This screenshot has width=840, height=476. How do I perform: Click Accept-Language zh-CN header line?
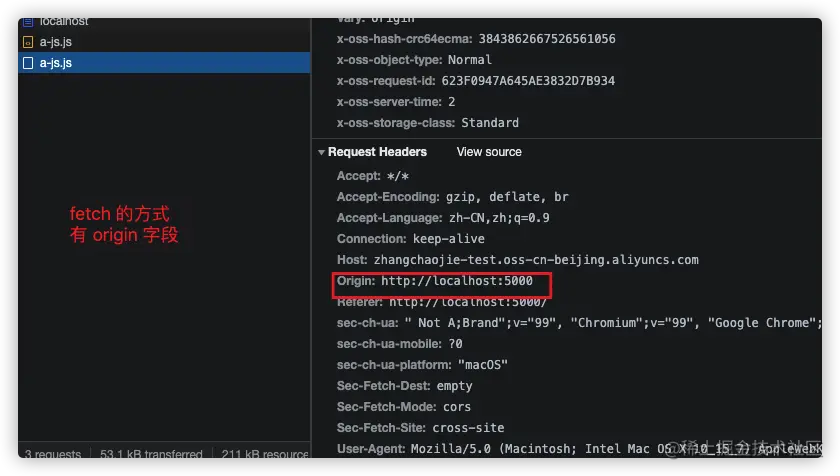443,217
